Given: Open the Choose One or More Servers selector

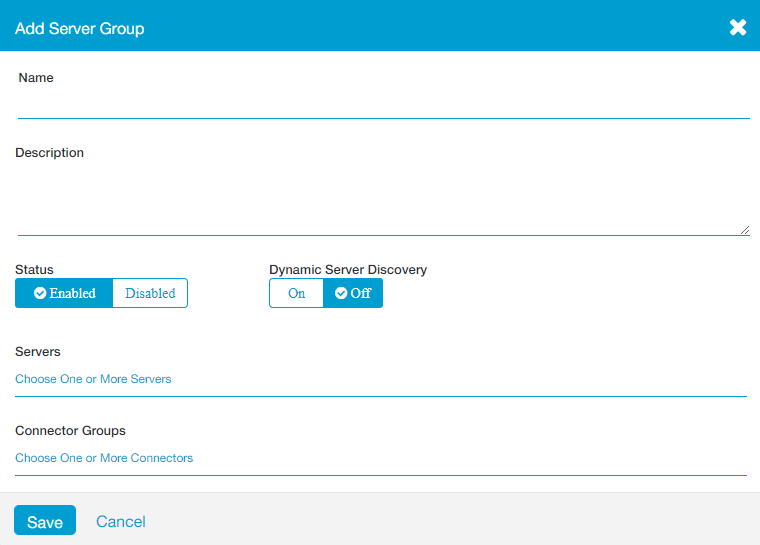Looking at the screenshot, I should 93,379.
